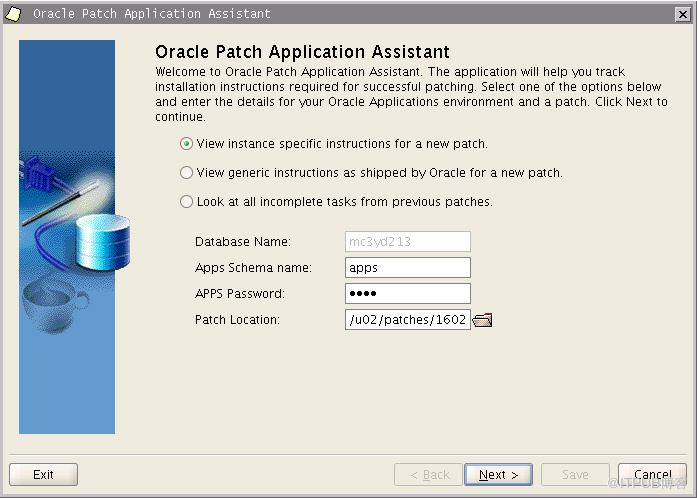697x498 pixels.
Task: Click the database artwork side banner
Action: tap(67, 237)
